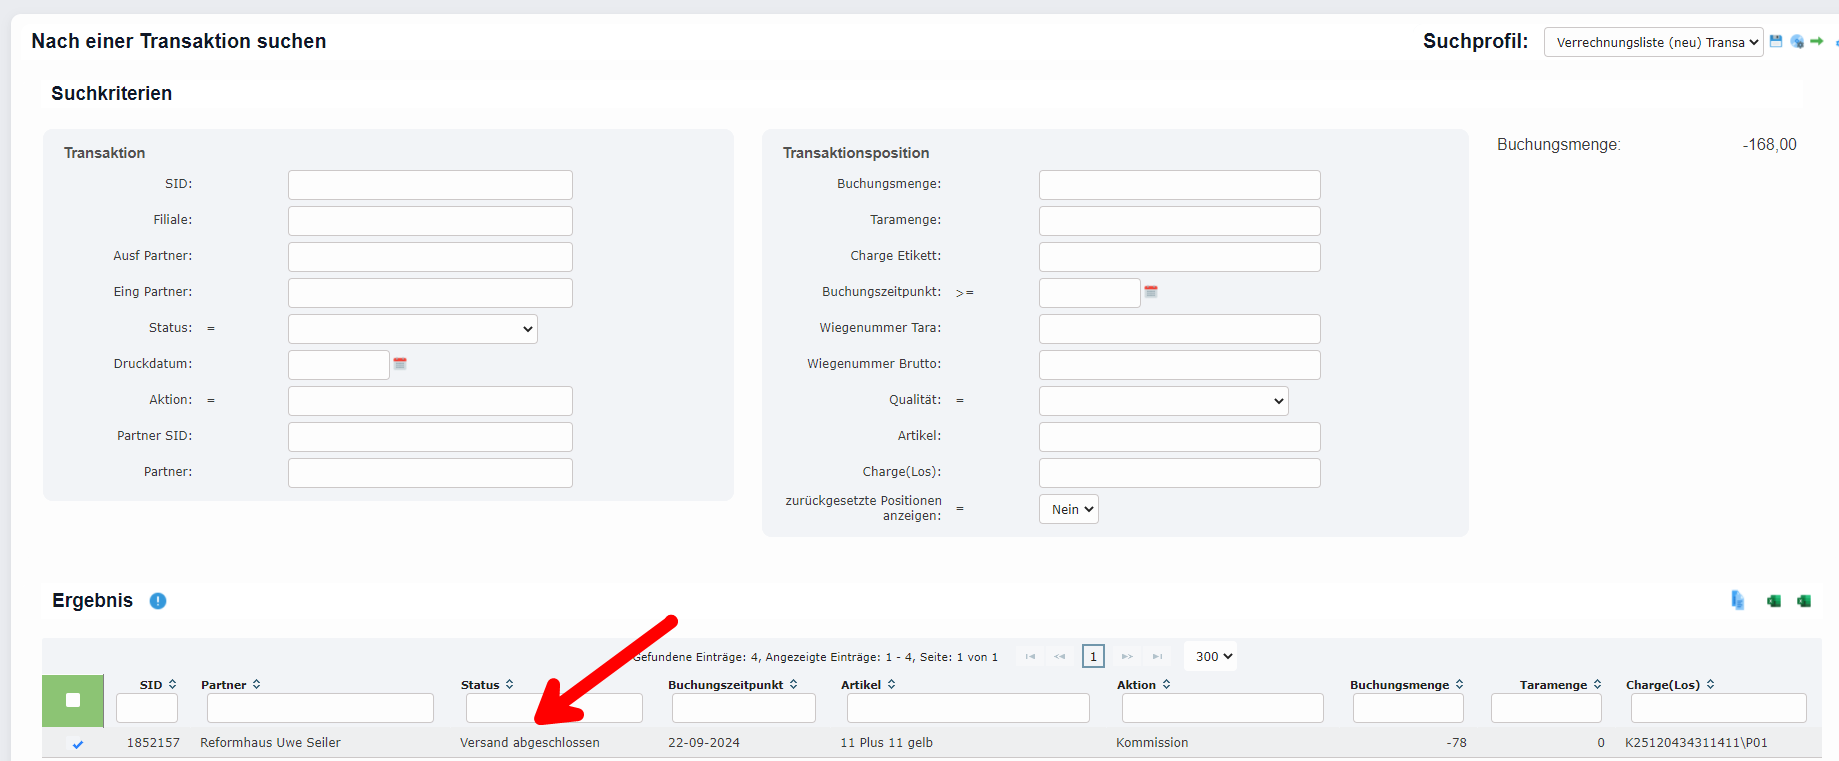
Task: Sort by the Buchungsmenge column header
Action: pos(1405,685)
